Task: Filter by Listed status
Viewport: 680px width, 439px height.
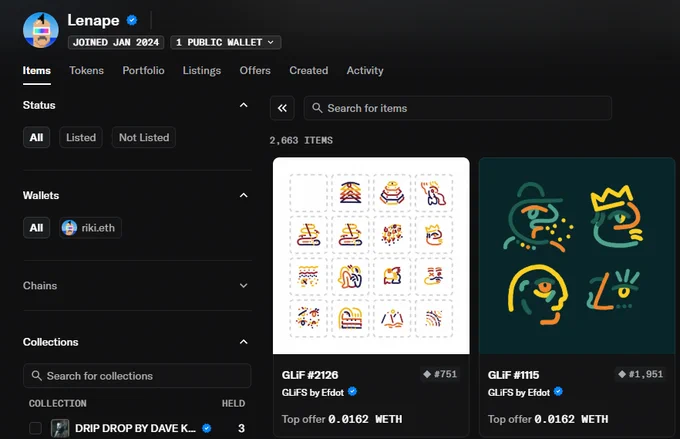Action: tap(81, 138)
